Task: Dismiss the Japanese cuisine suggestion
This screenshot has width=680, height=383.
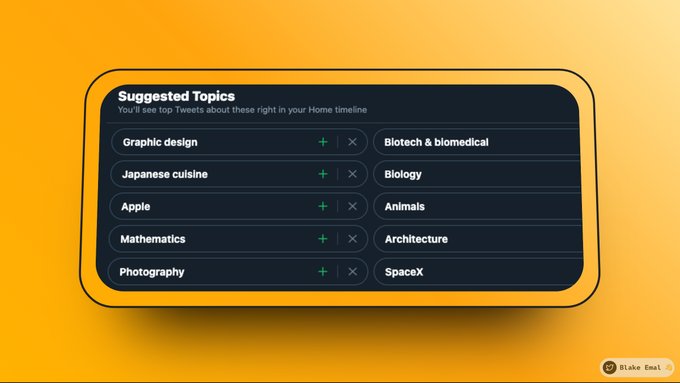Action: click(x=353, y=174)
